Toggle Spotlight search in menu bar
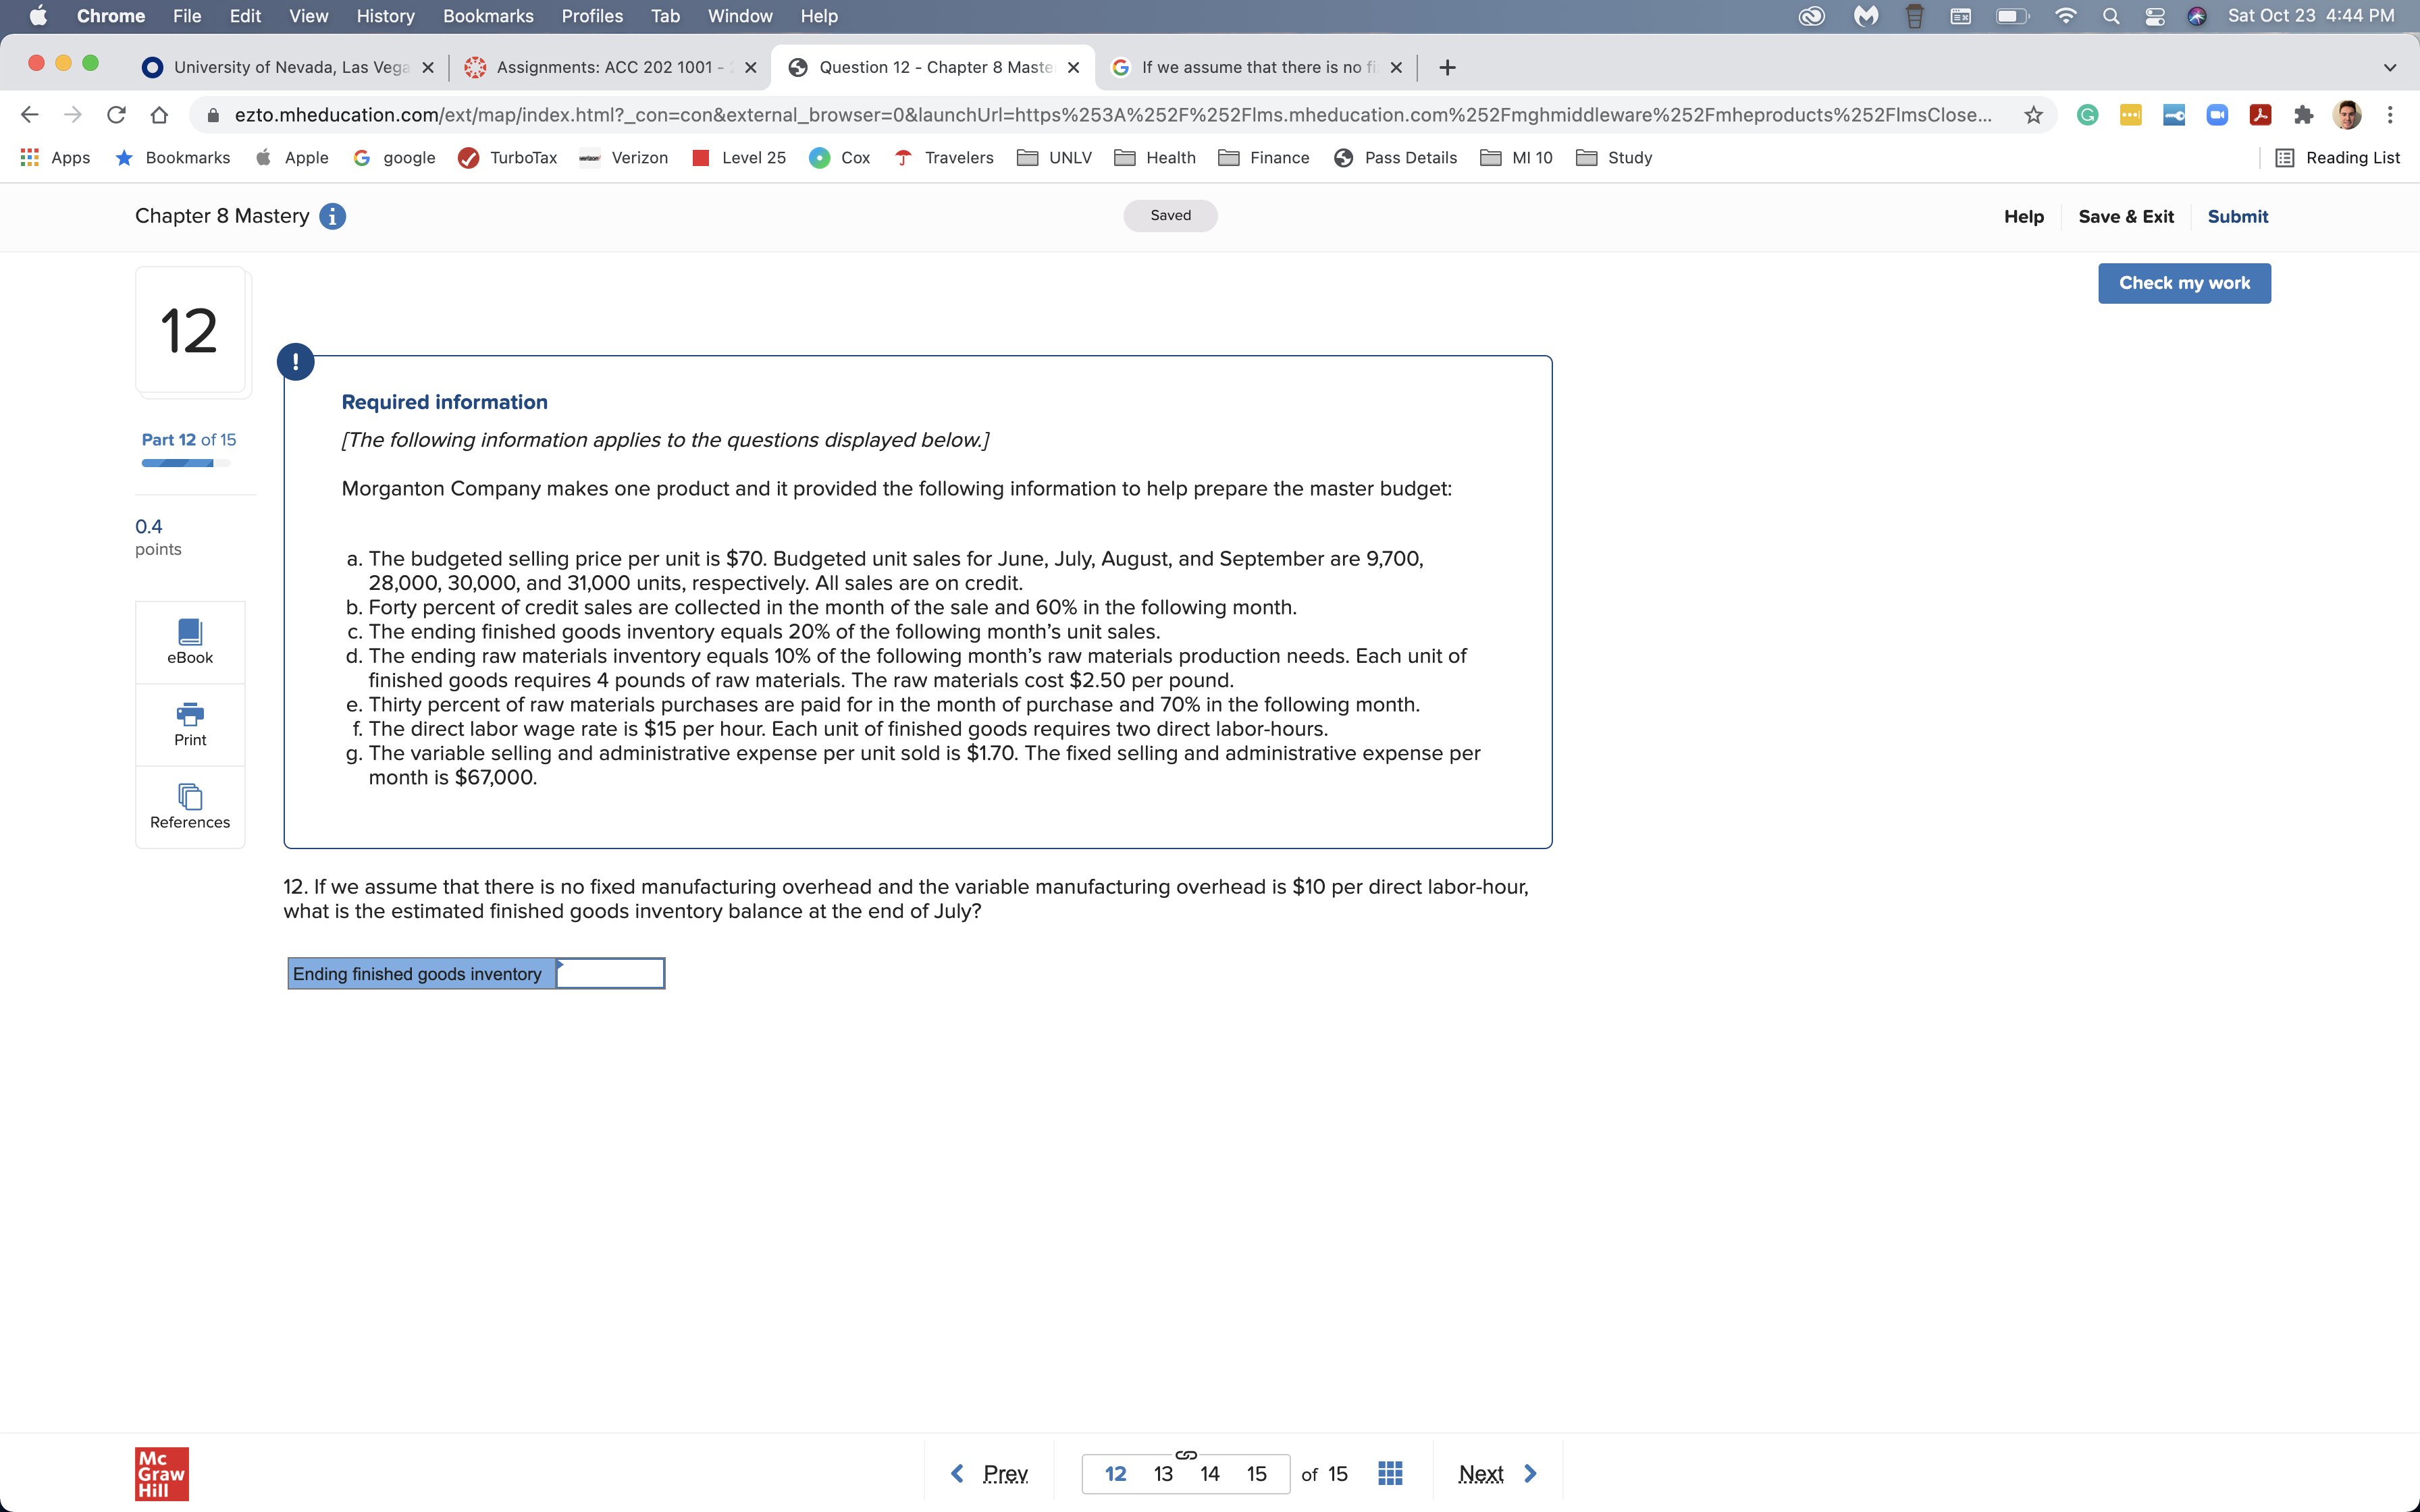The height and width of the screenshot is (1512, 2420). pos(2111,16)
